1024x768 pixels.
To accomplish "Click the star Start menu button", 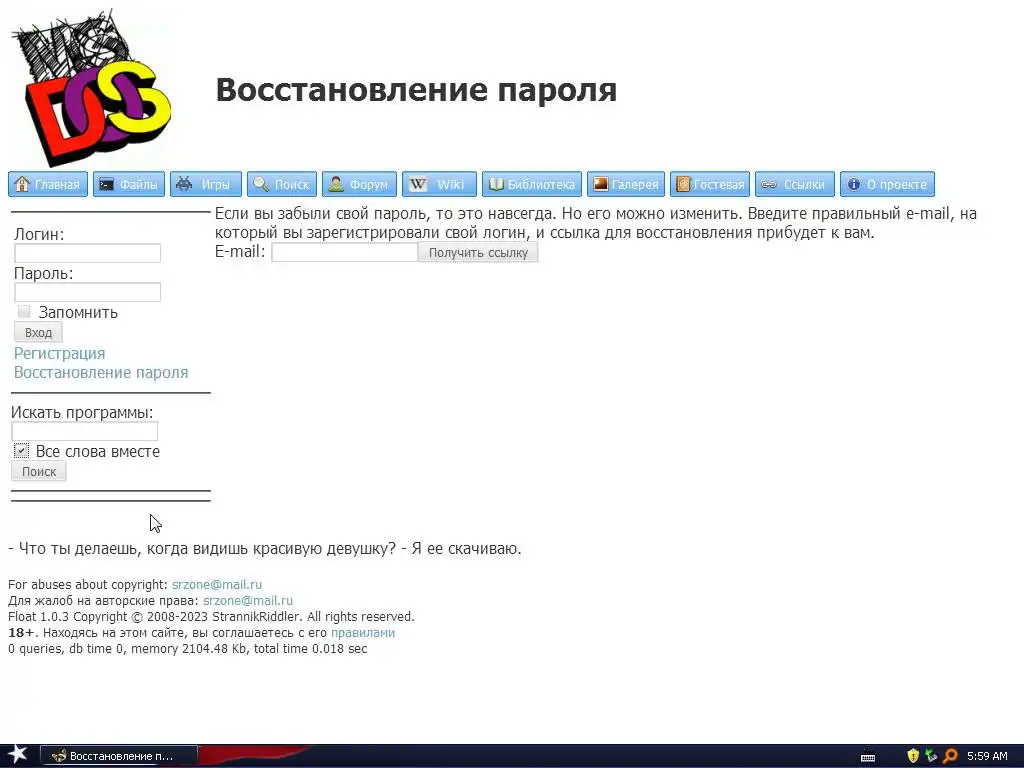I will (x=17, y=755).
